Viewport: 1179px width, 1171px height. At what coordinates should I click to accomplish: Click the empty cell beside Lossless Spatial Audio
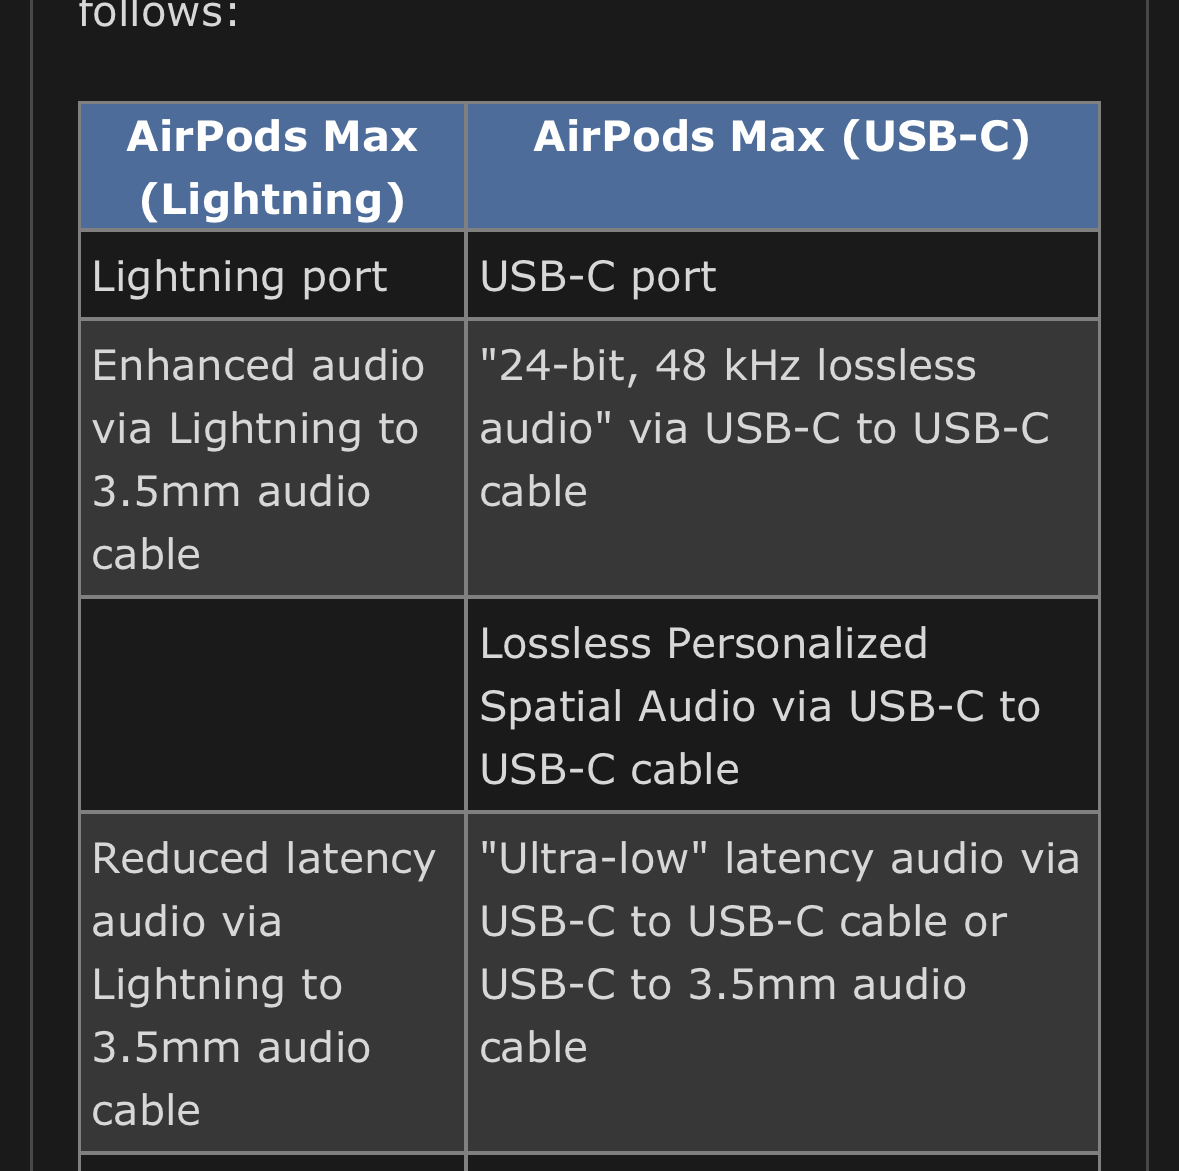coord(272,705)
